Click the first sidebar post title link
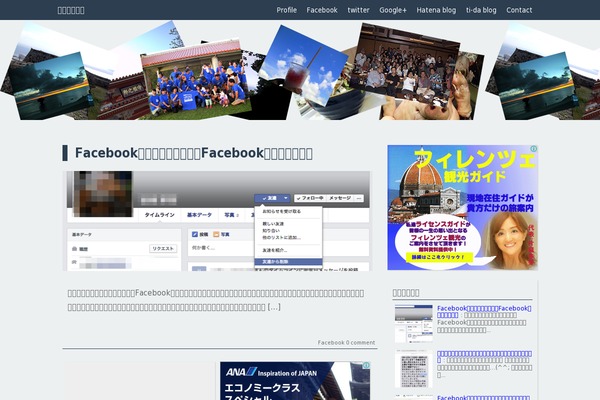The image size is (600, 400). 482,309
